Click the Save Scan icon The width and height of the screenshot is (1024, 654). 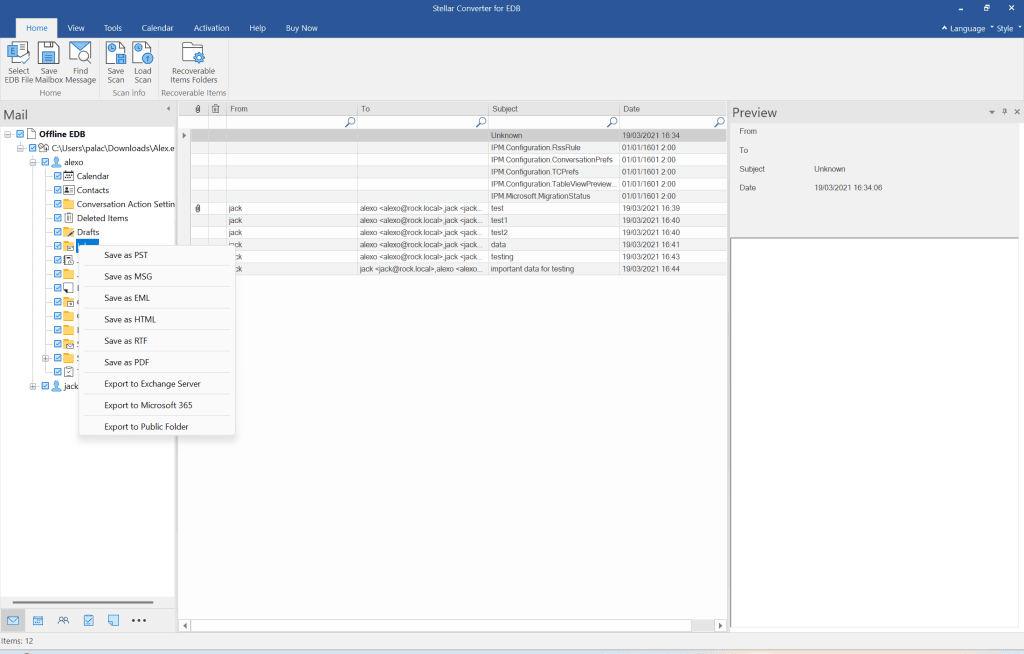(116, 54)
